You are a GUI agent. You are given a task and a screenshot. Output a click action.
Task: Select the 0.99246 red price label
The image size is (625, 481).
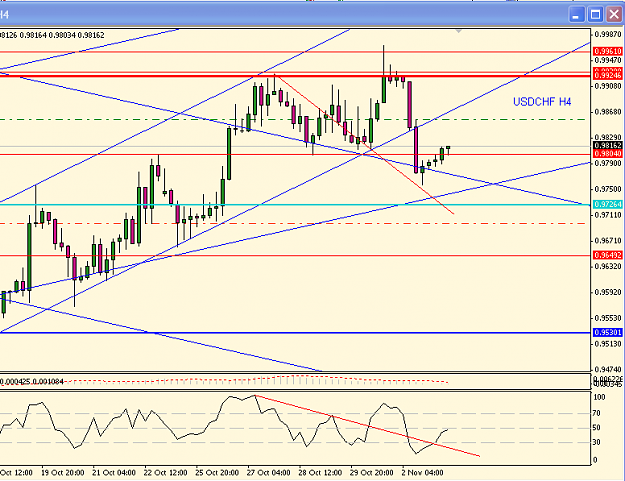608,75
